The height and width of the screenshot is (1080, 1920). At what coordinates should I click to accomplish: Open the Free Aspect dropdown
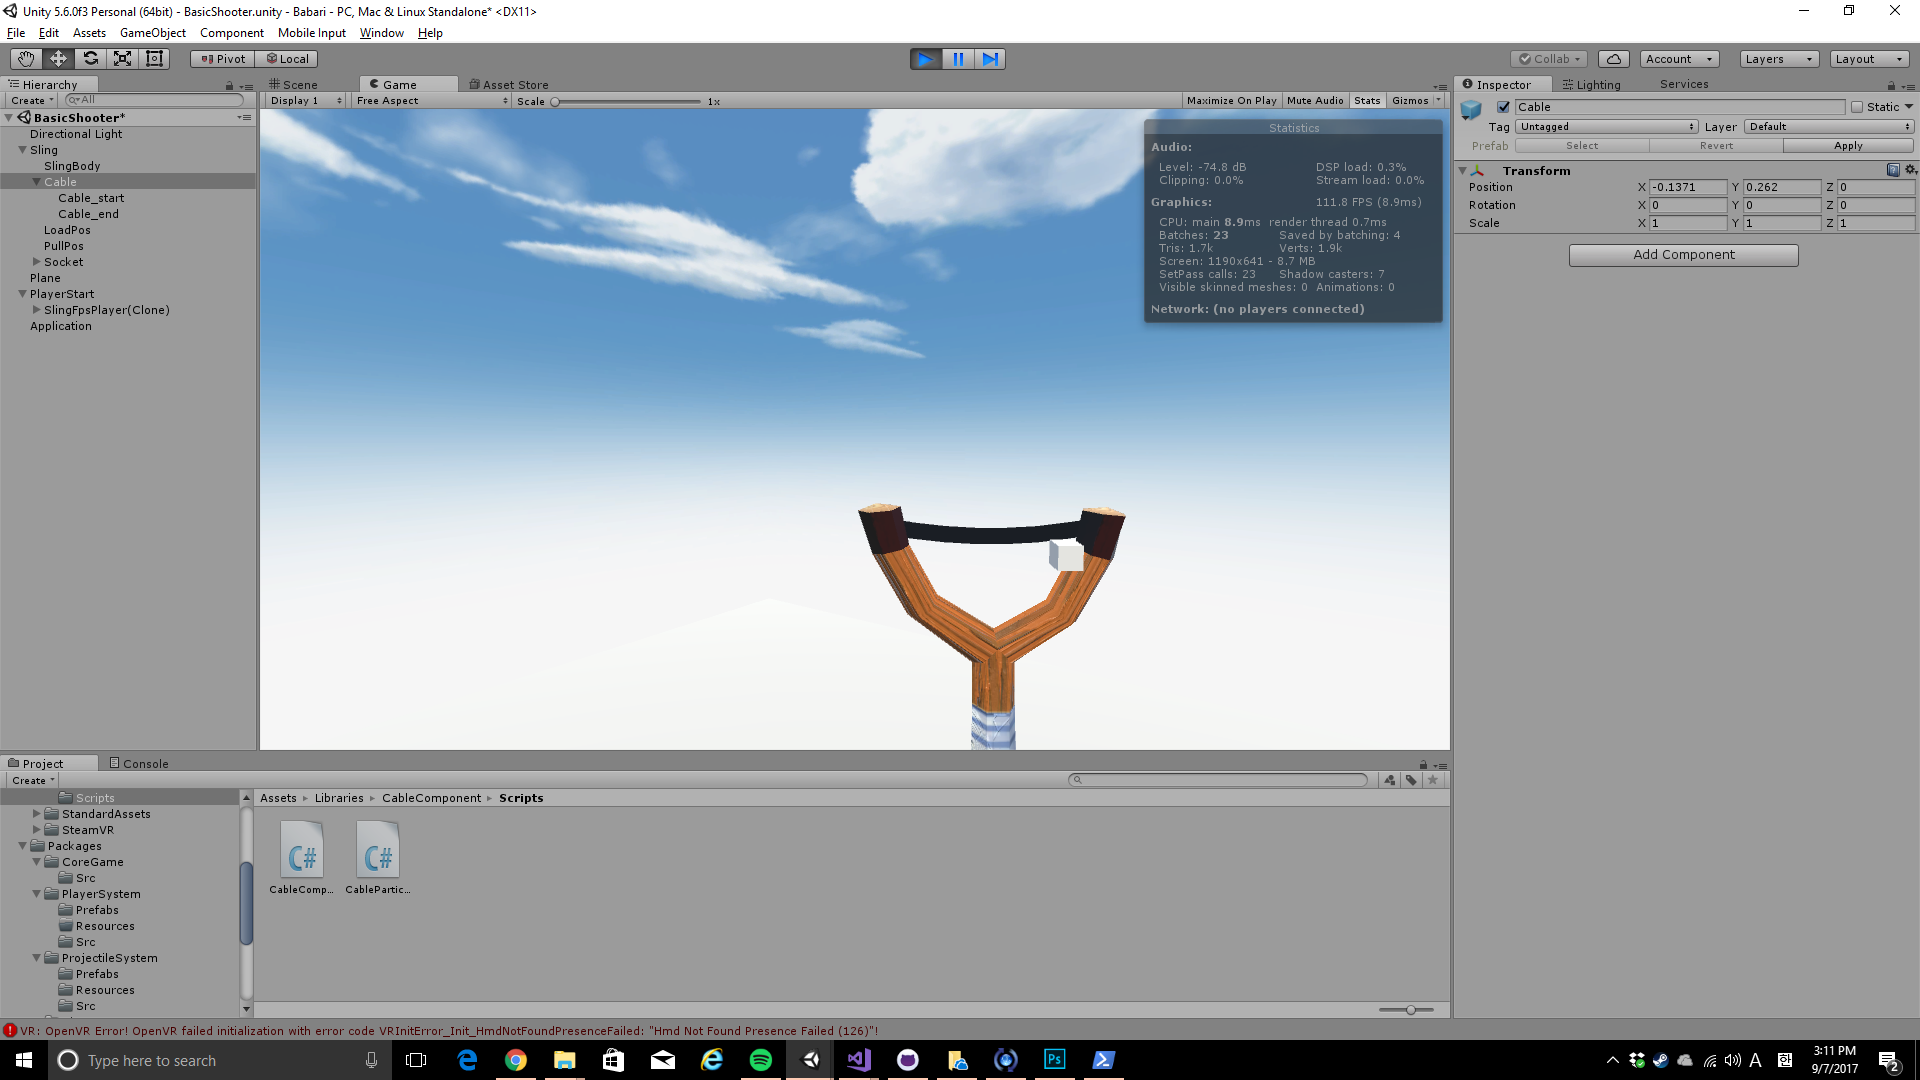430,100
